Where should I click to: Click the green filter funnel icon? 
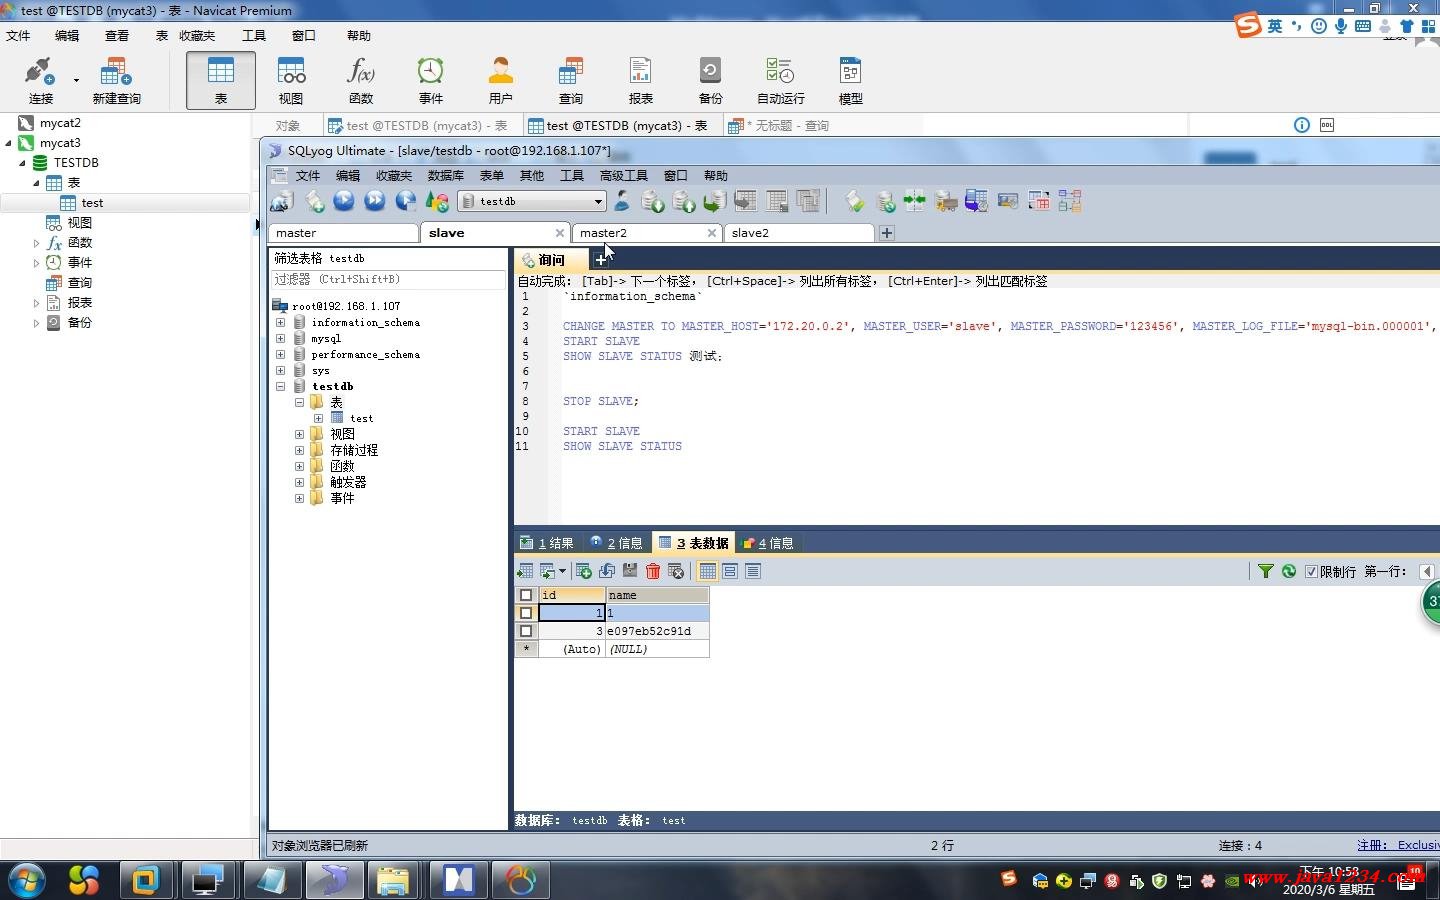(1265, 571)
